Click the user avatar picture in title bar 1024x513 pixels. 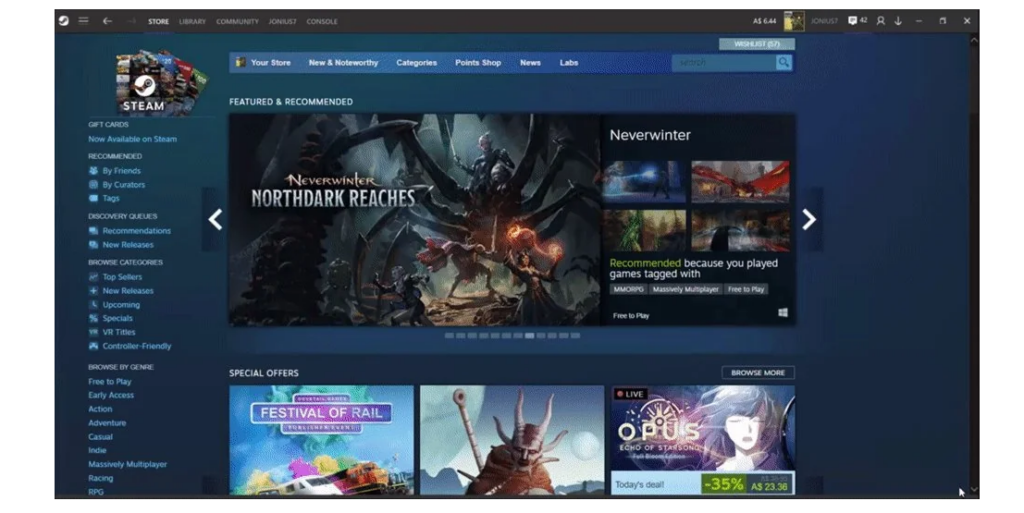tap(794, 21)
